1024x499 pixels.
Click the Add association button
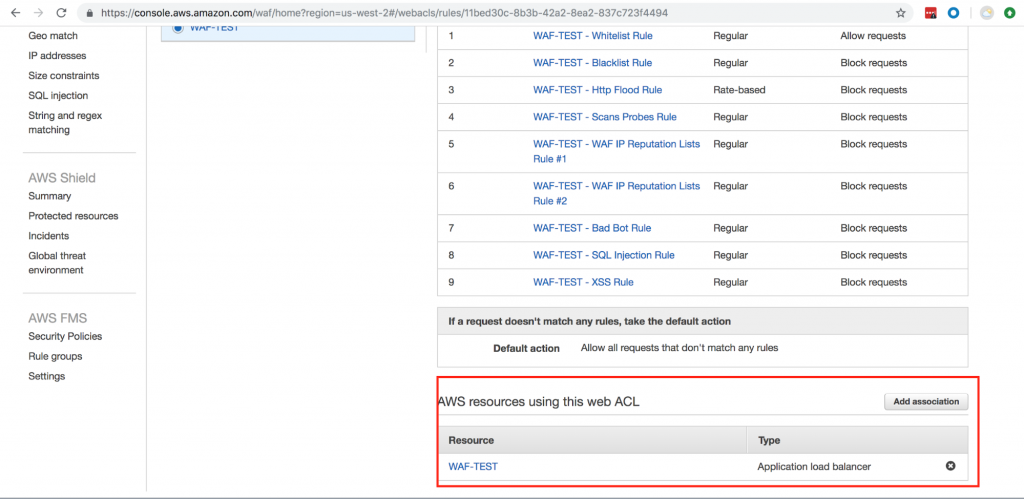(x=926, y=402)
